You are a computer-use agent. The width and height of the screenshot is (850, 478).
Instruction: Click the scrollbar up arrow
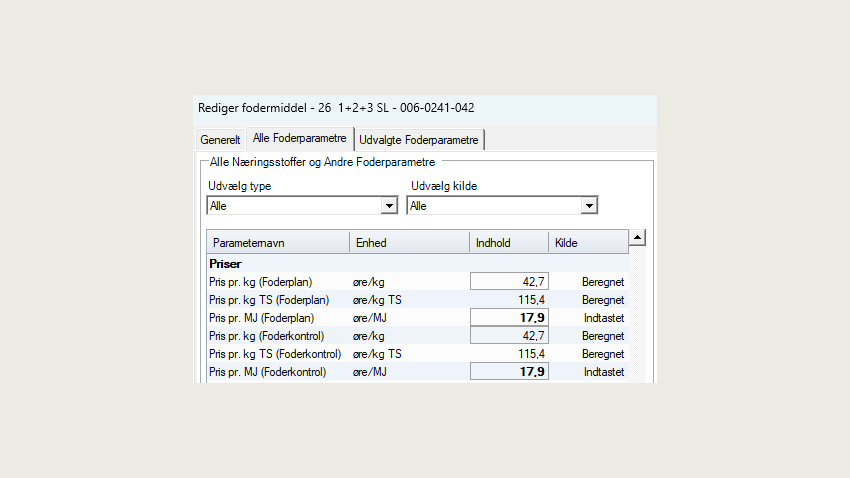(638, 237)
